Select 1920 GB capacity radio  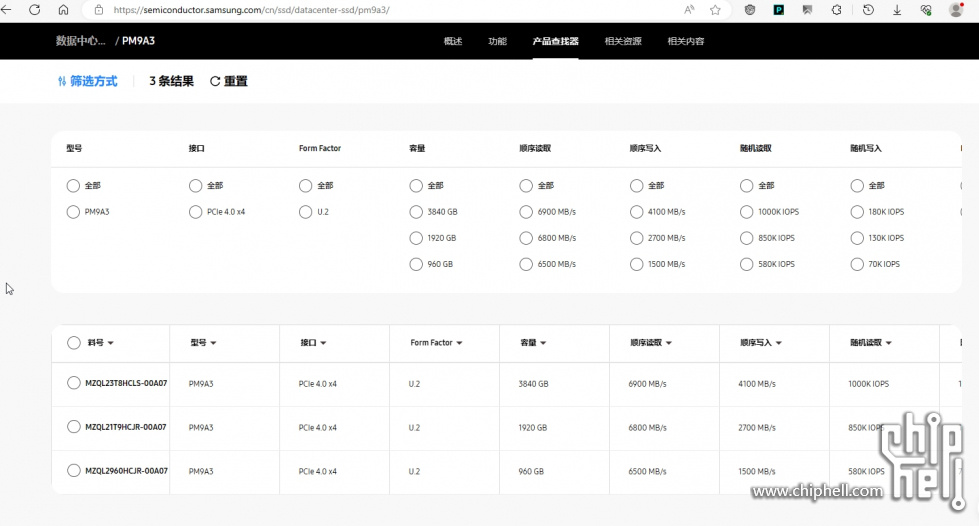416,238
